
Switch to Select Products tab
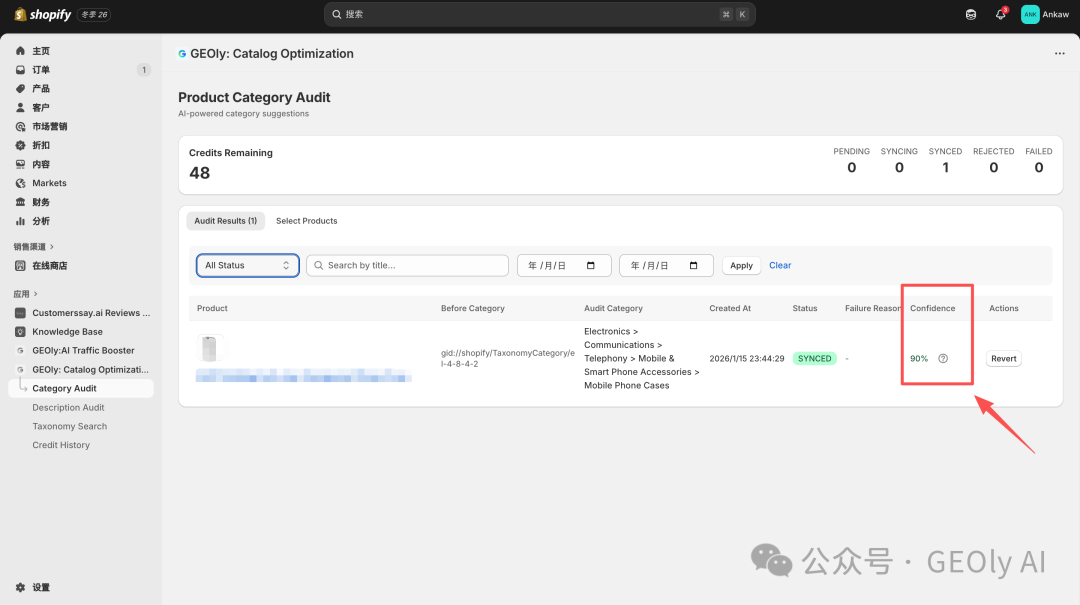(307, 221)
